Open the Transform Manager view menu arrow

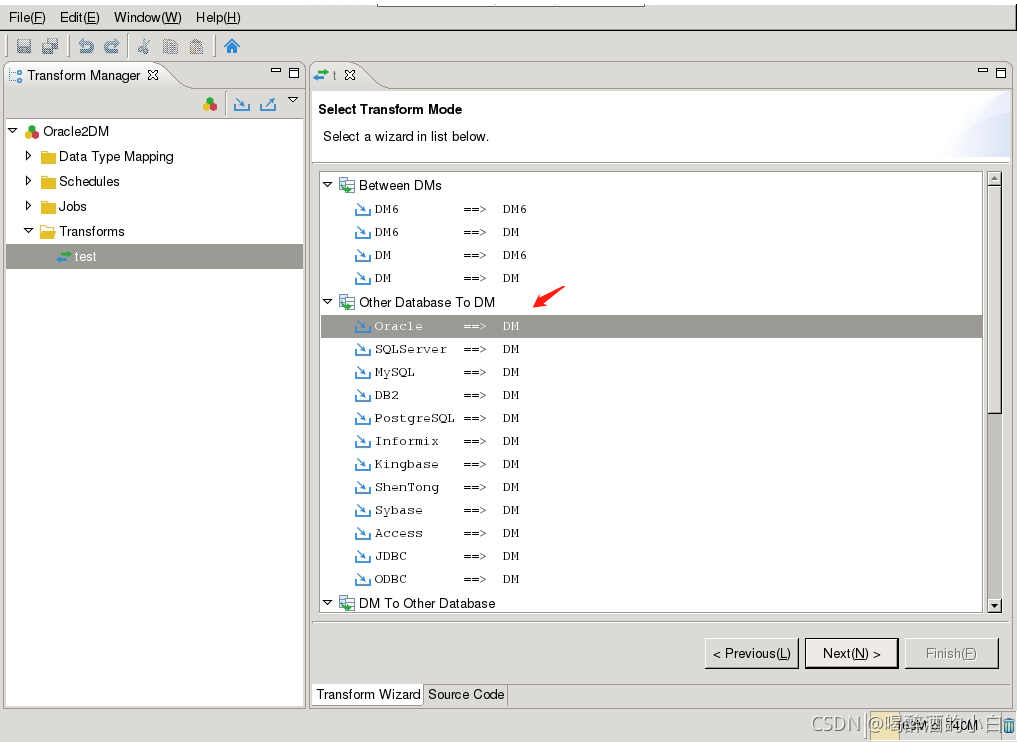point(293,100)
